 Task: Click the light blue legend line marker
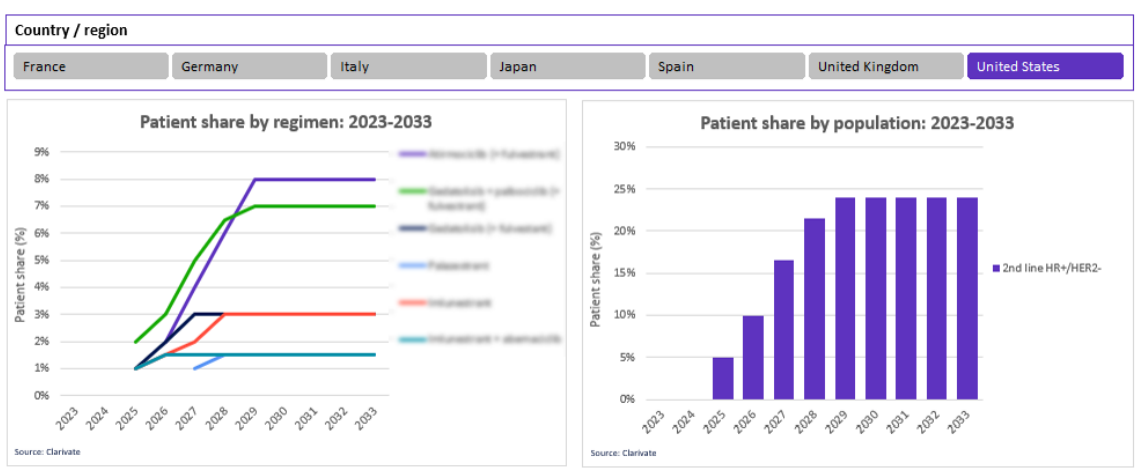pyautogui.click(x=411, y=266)
